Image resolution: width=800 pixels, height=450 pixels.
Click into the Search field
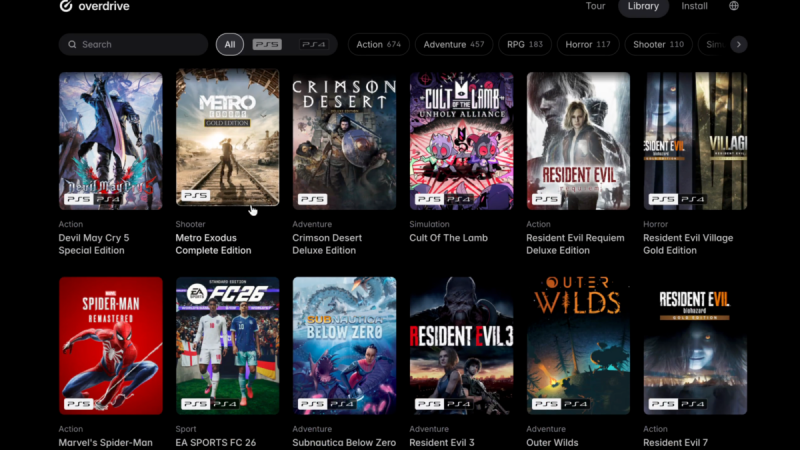pos(133,44)
